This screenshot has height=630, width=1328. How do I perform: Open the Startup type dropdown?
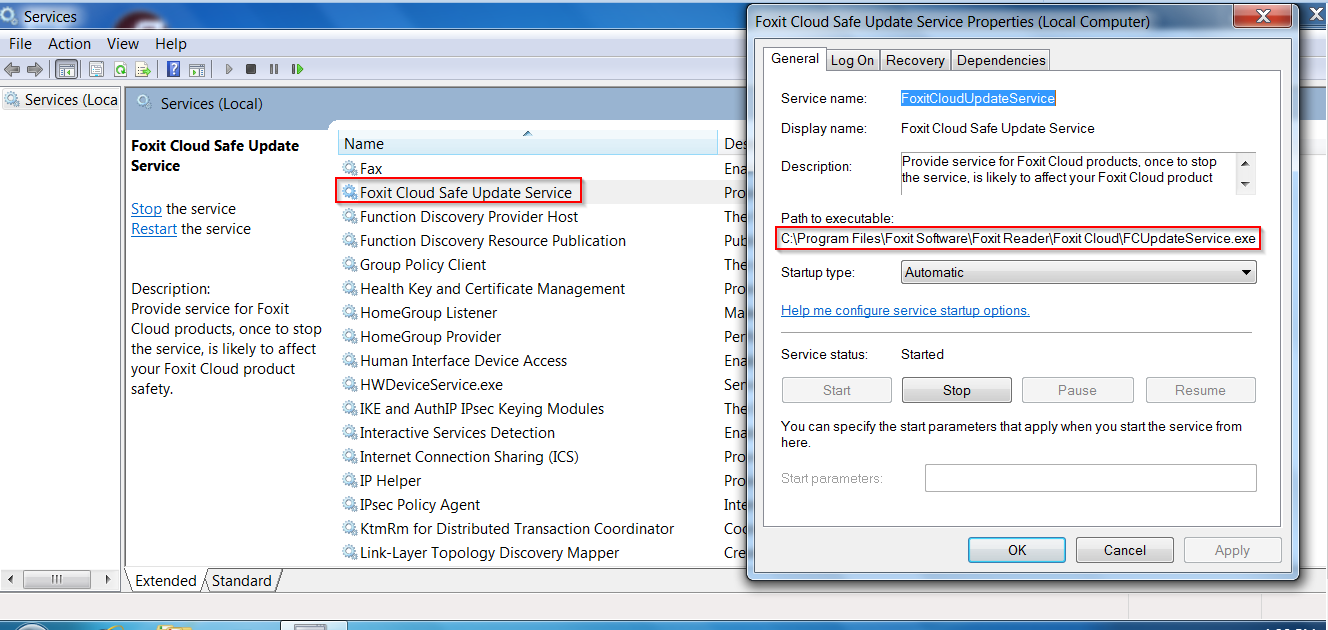click(x=1079, y=272)
